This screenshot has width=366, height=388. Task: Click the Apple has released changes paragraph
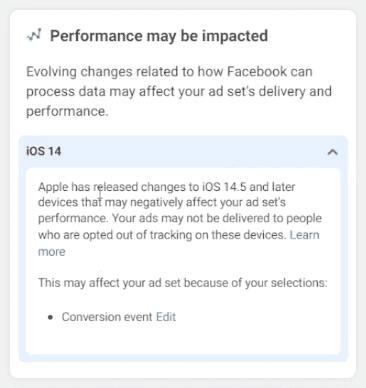[x=180, y=219]
